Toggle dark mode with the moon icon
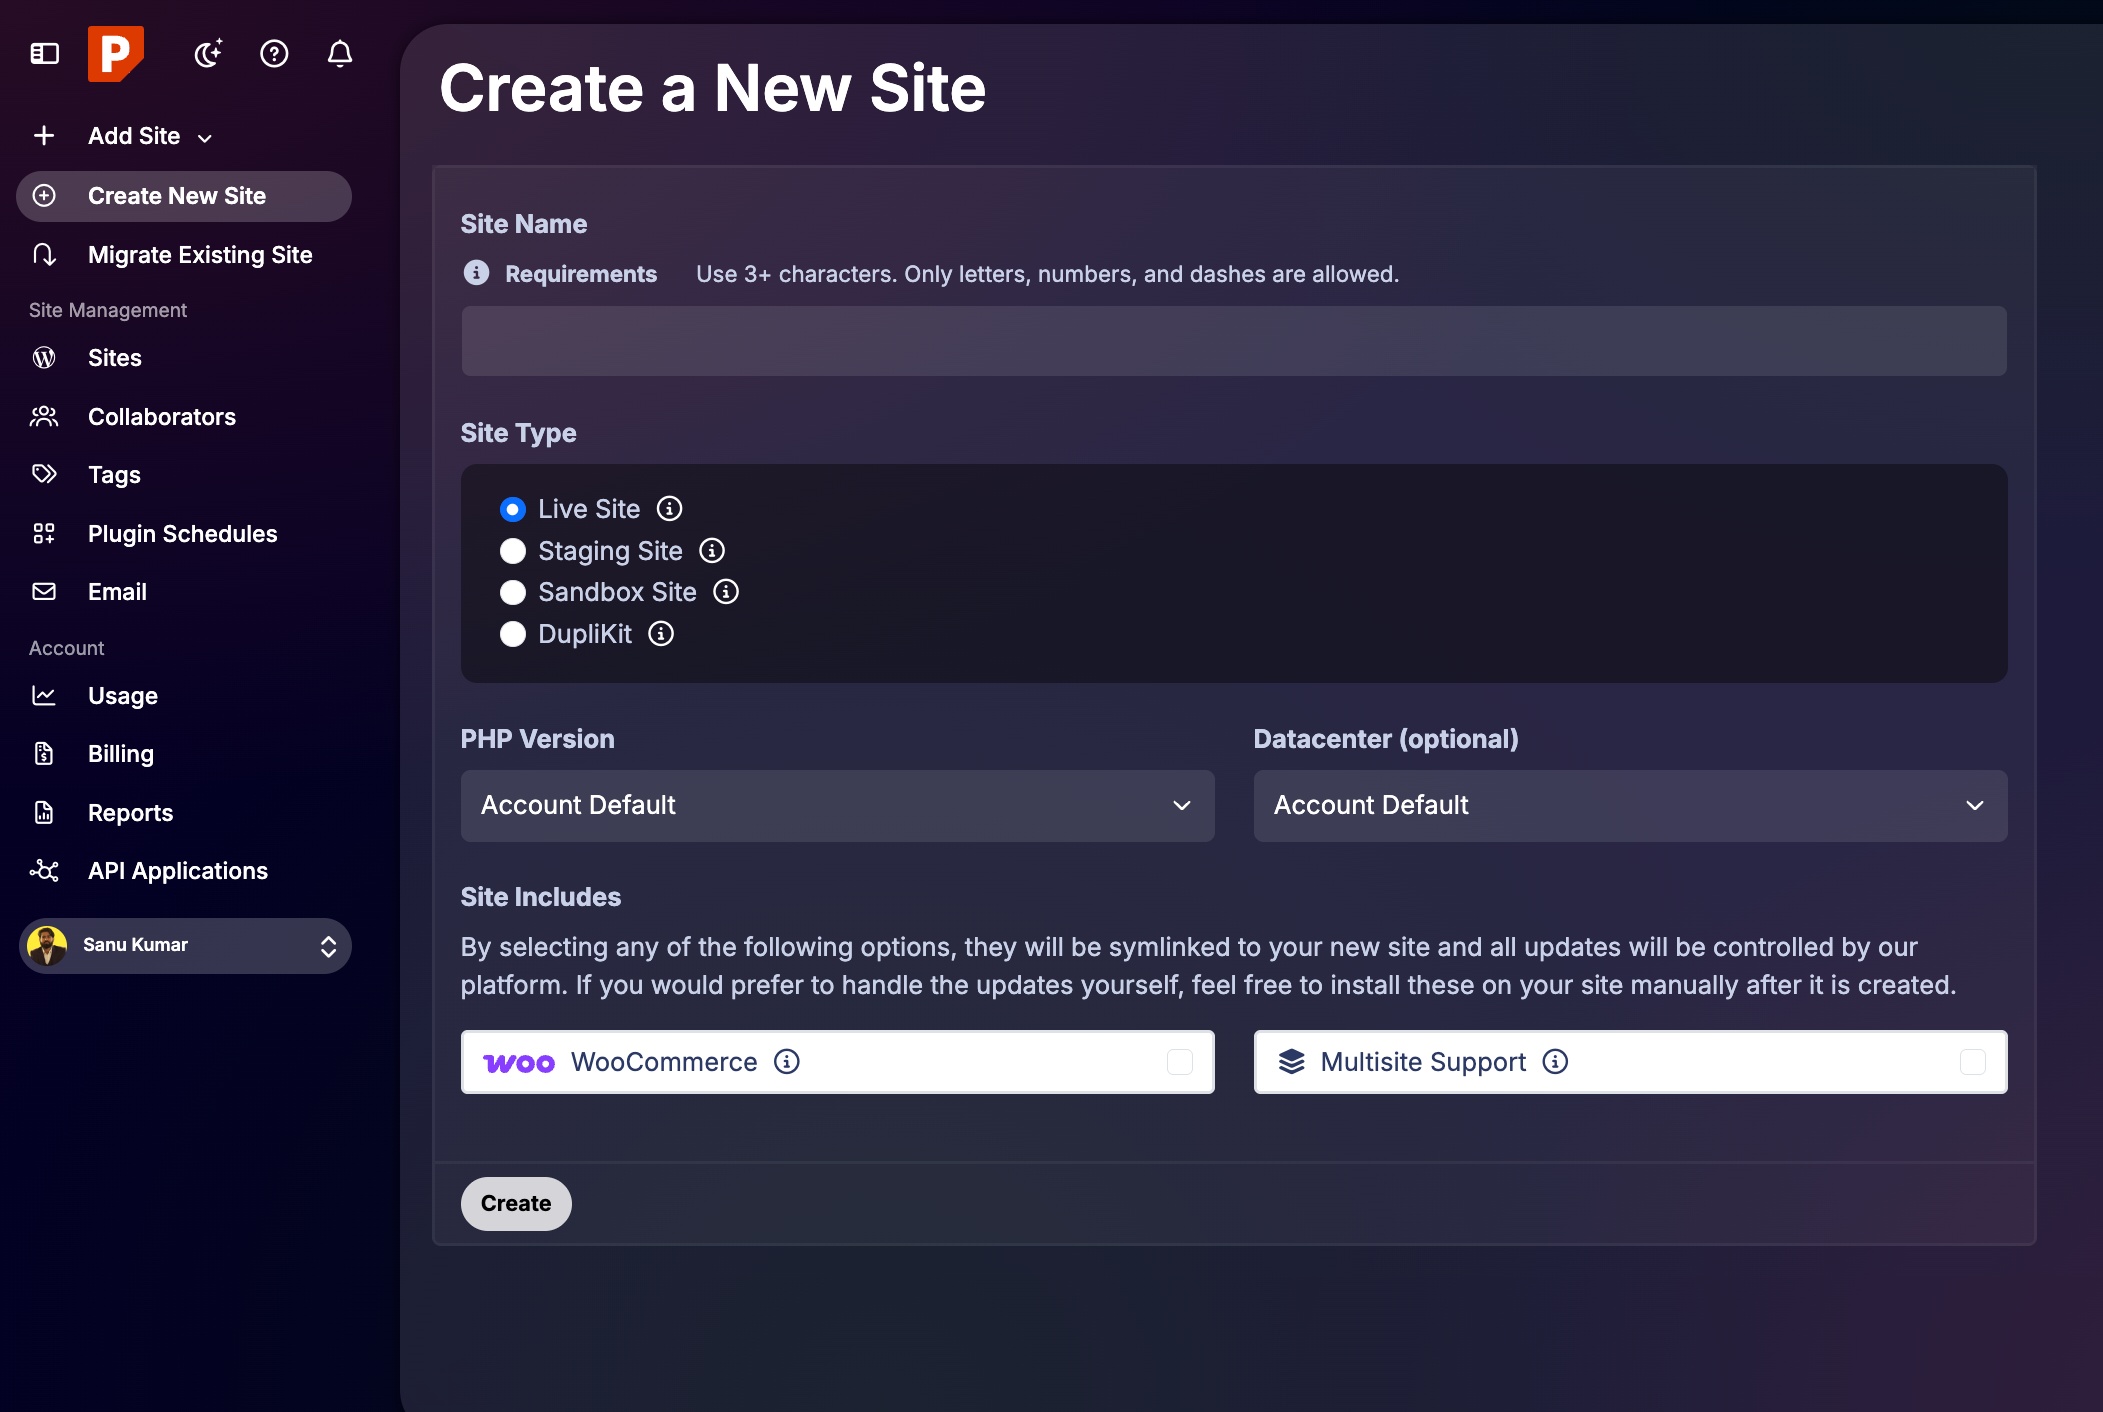The height and width of the screenshot is (1412, 2103). (207, 54)
